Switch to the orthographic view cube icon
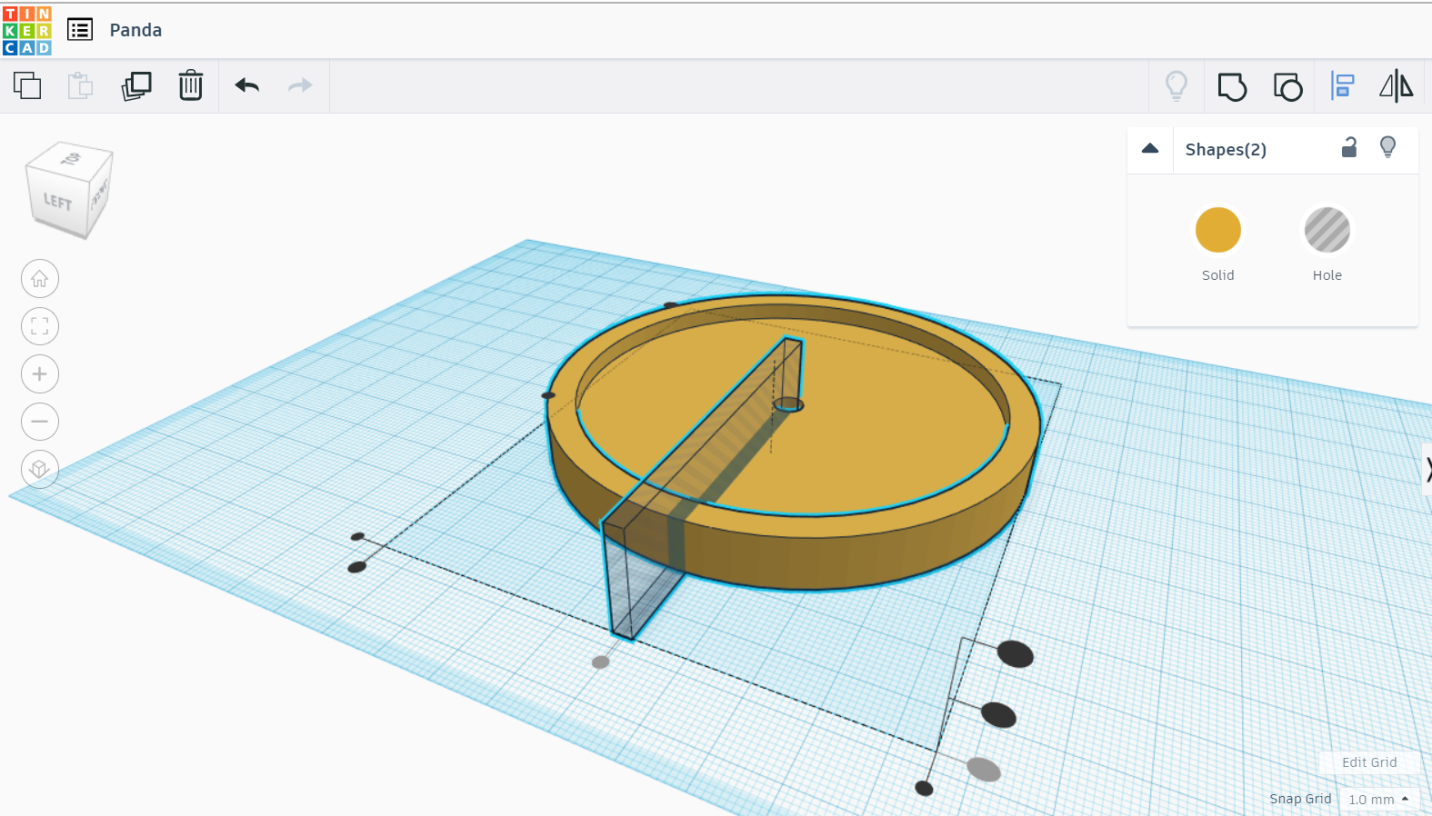1432x816 pixels. click(x=40, y=469)
